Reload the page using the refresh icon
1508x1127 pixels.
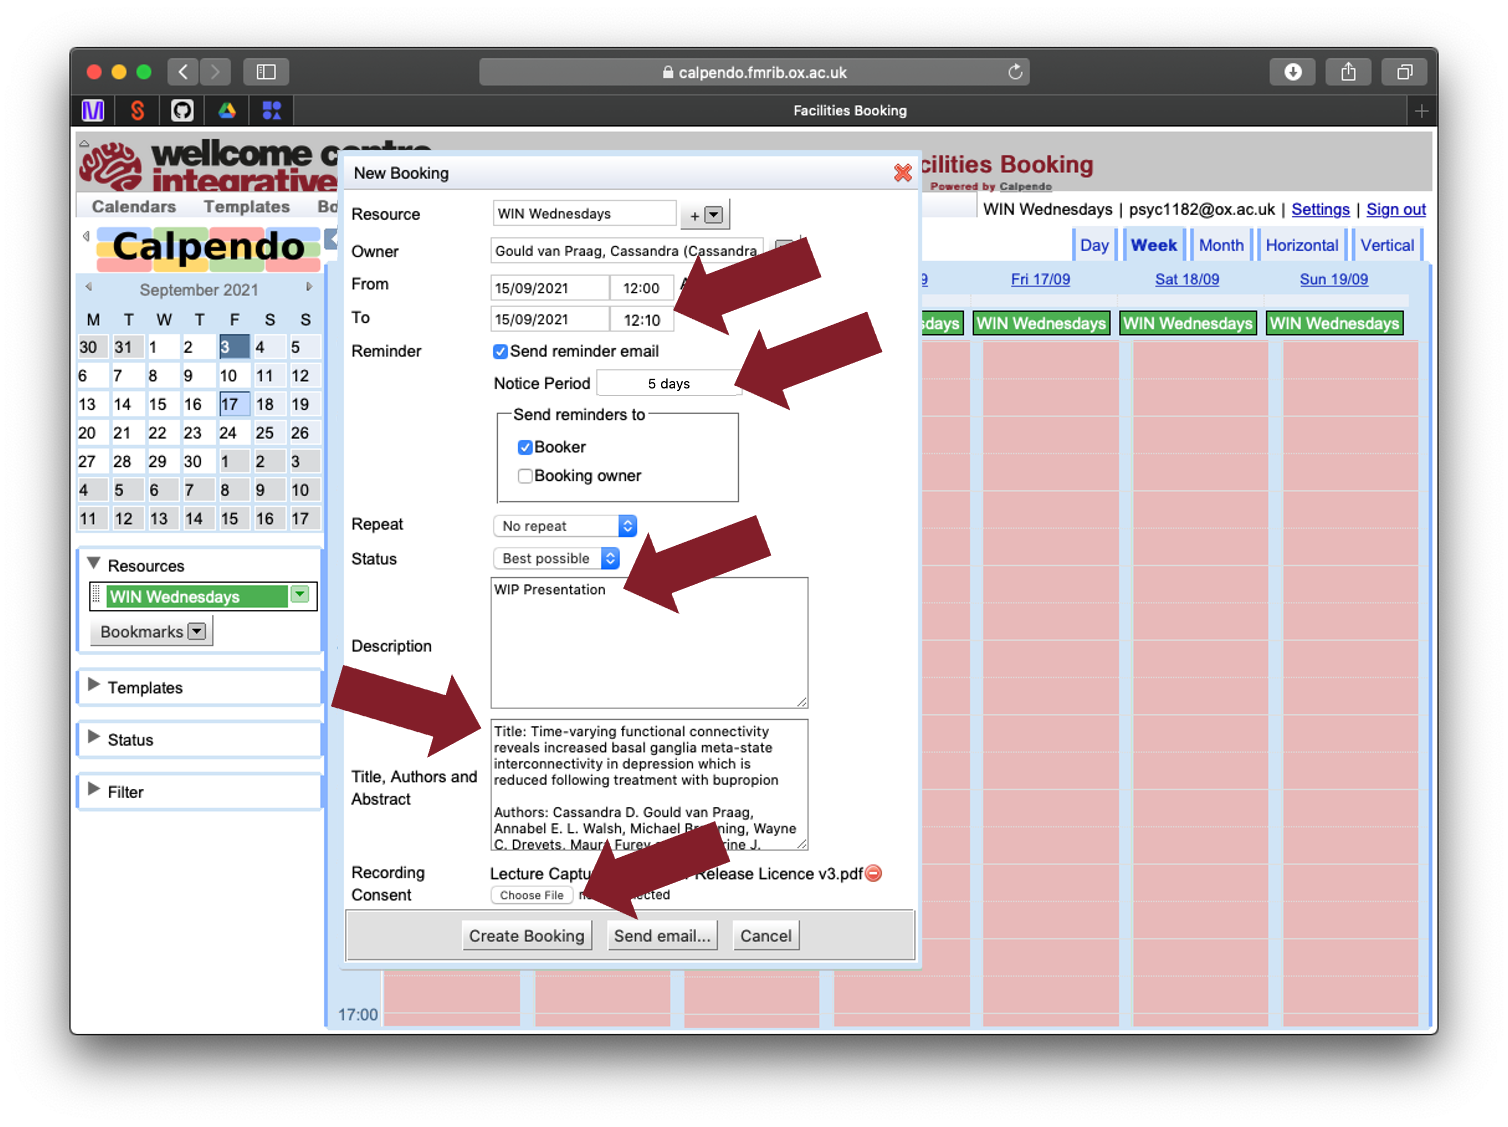tap(1015, 72)
